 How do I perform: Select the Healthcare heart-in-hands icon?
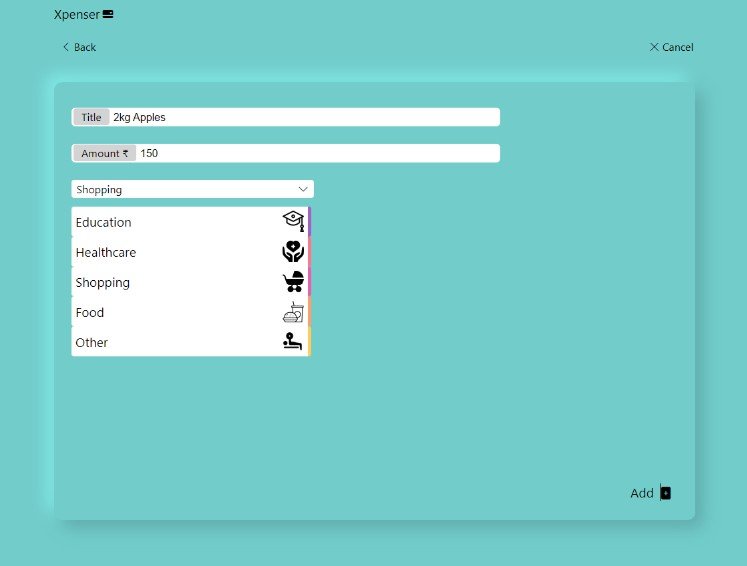(x=292, y=252)
